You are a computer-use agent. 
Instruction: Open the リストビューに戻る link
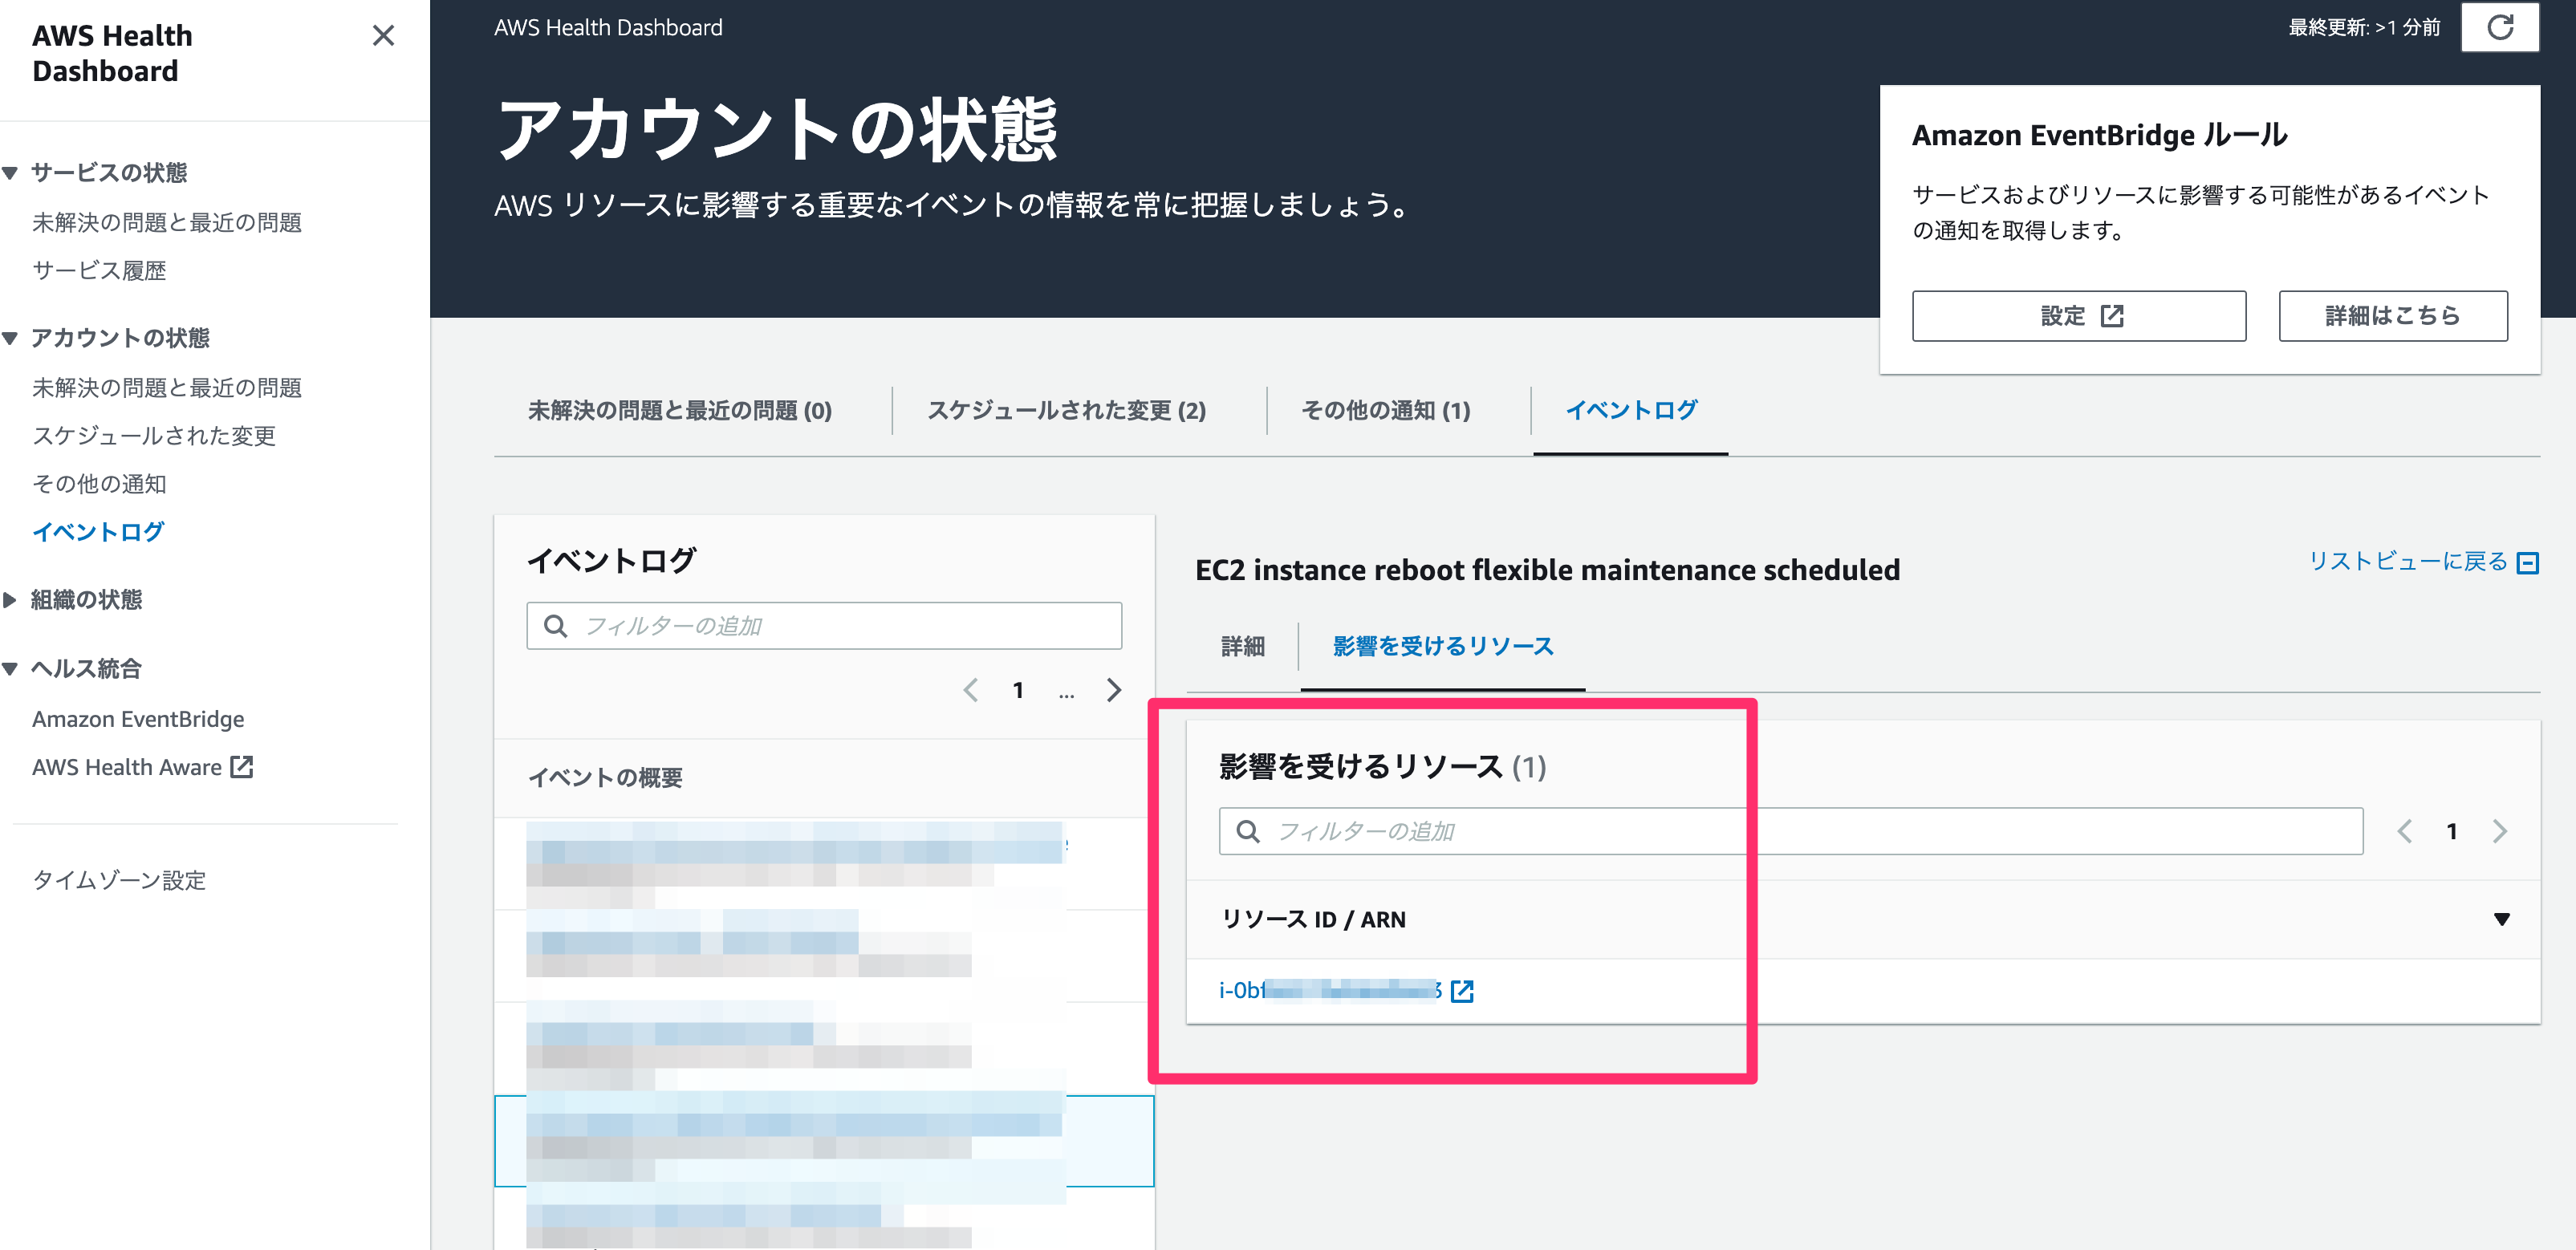click(2409, 562)
